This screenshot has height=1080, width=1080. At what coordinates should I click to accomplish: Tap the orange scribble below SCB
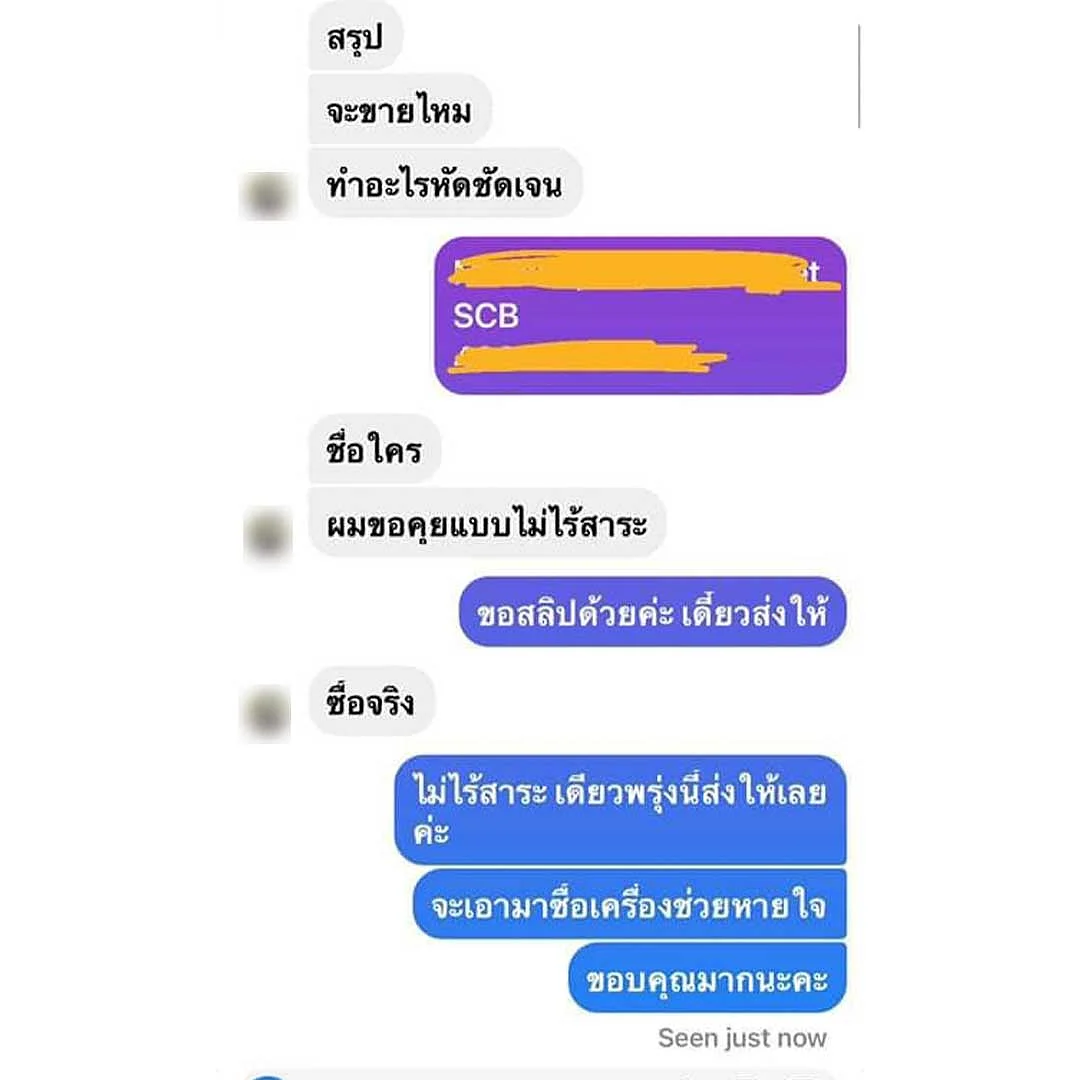(x=587, y=358)
